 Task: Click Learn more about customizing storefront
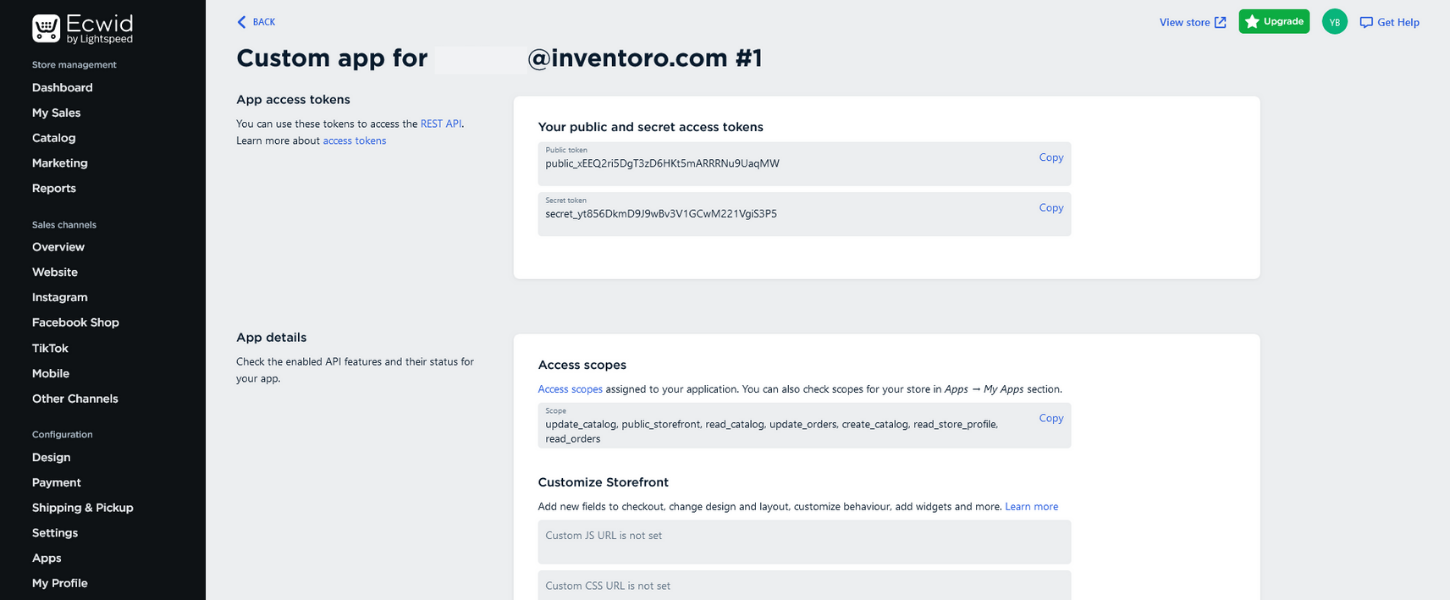tap(1031, 507)
